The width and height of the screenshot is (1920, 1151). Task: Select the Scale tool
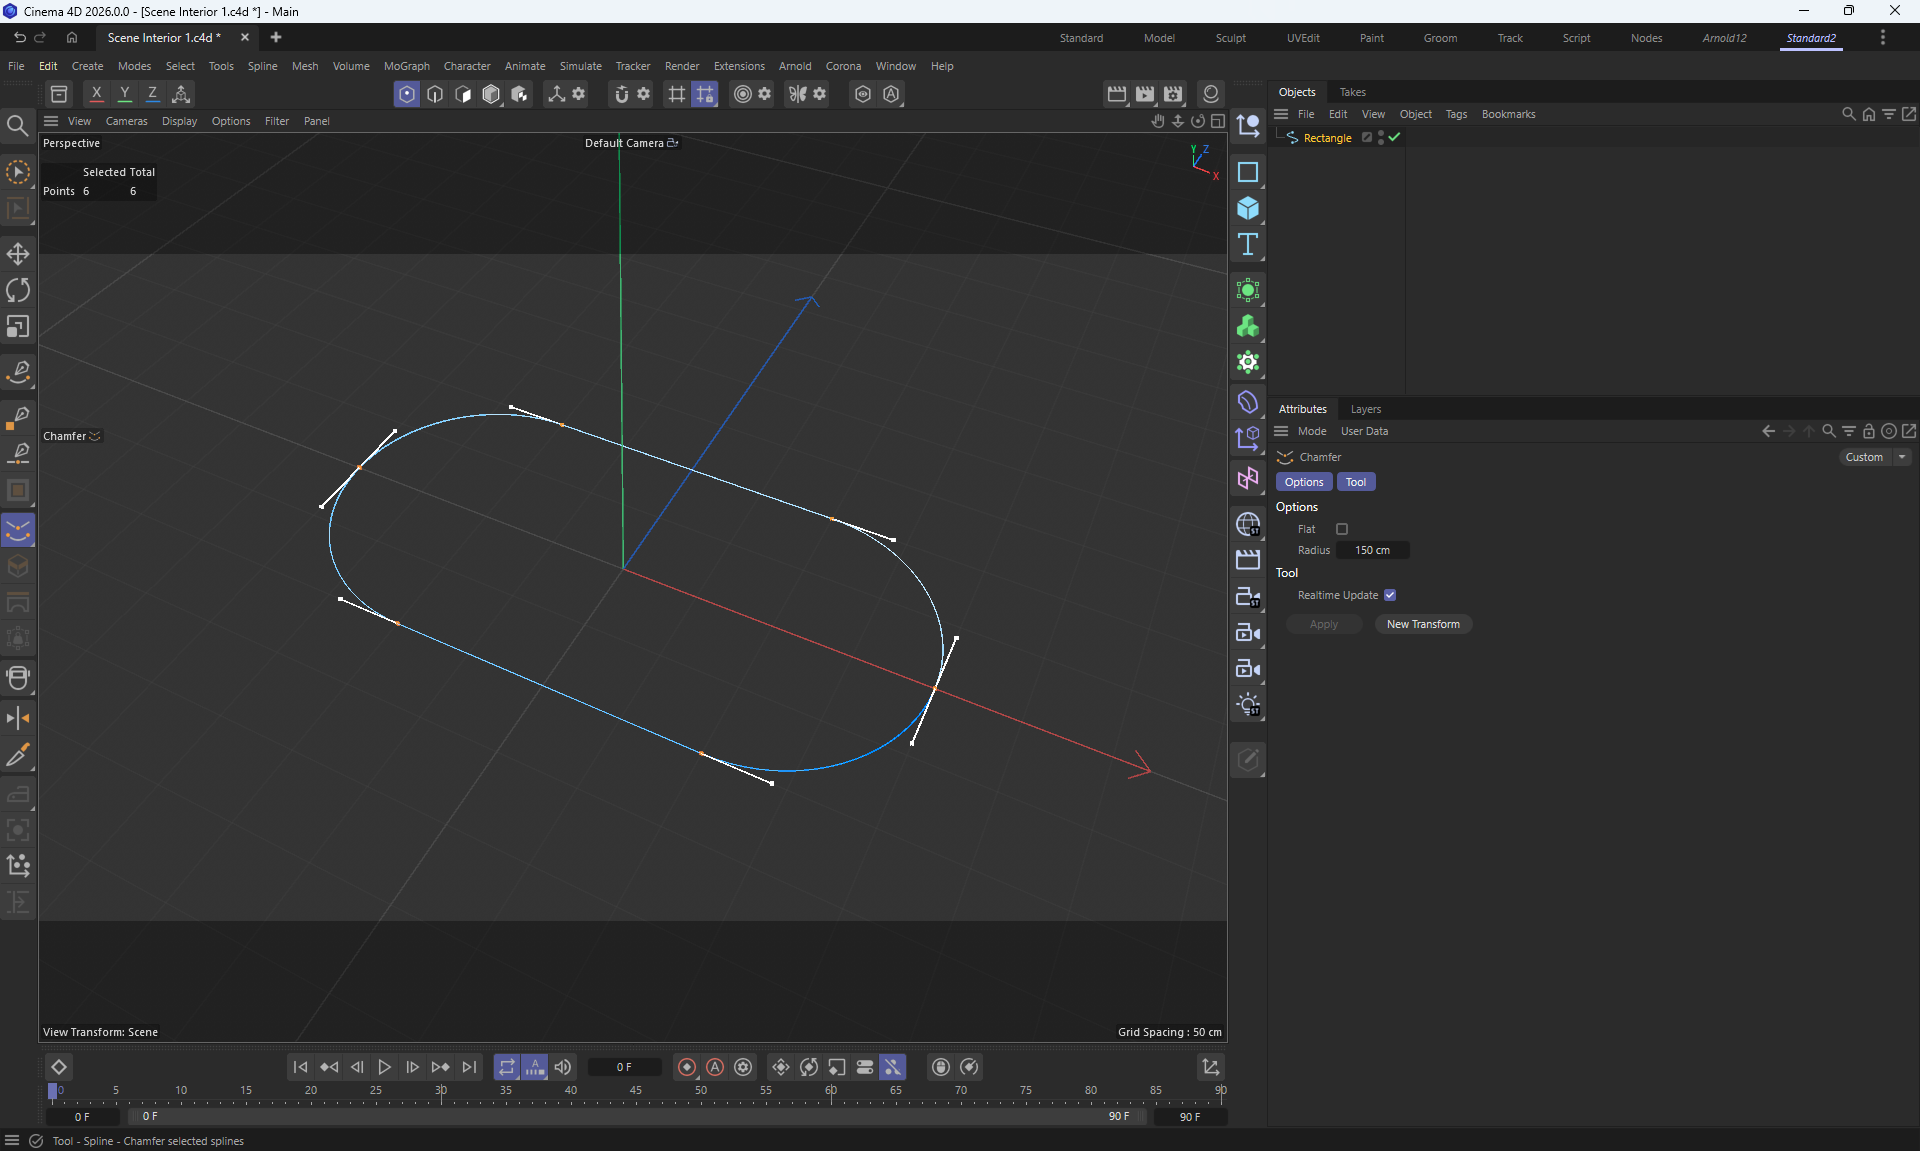18,327
